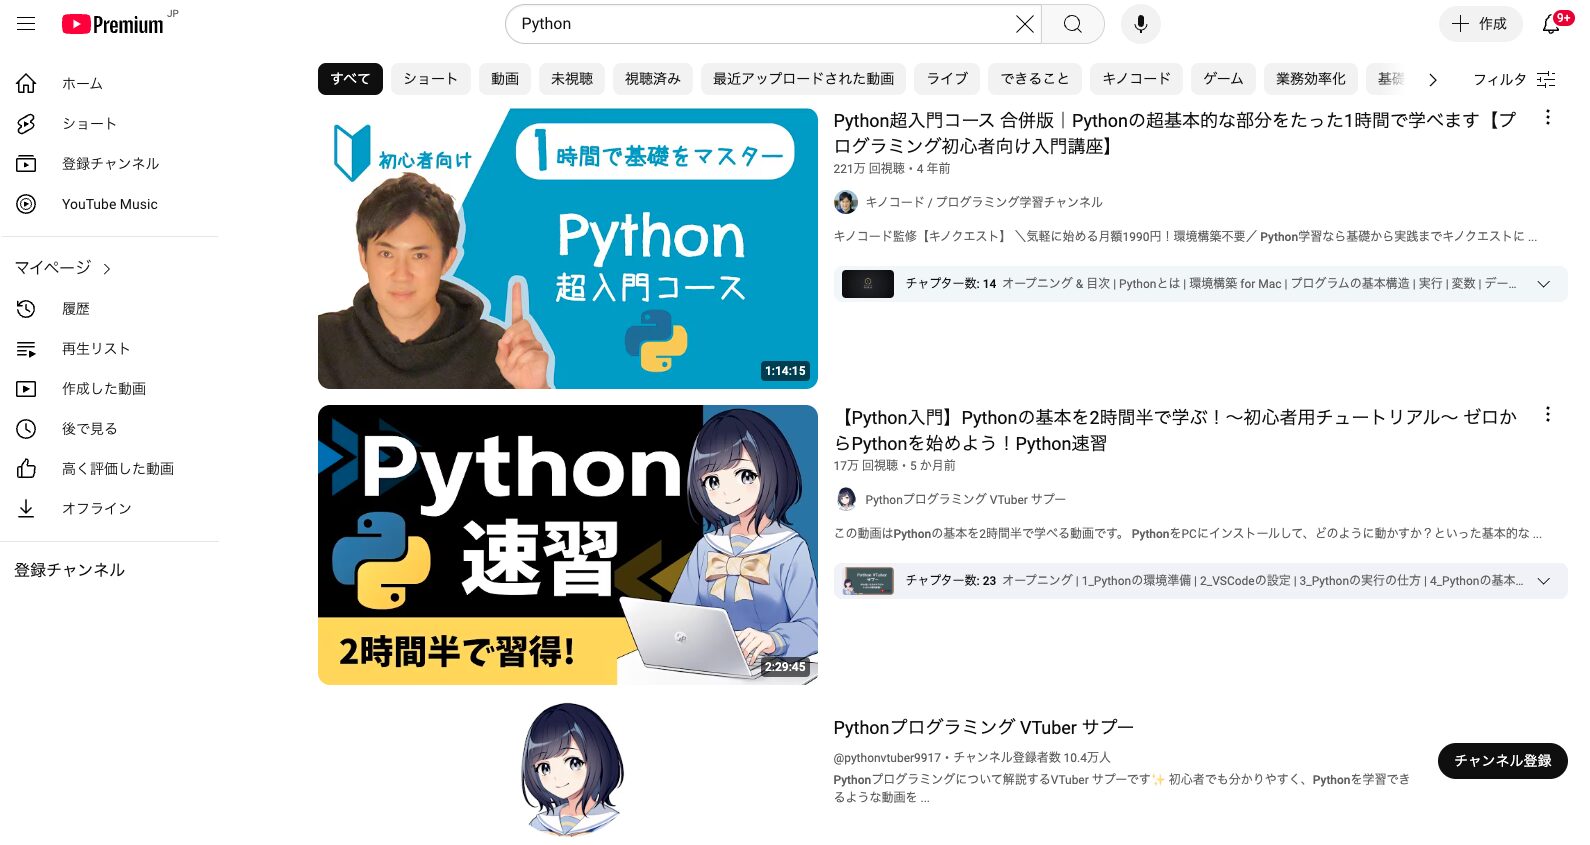Click the 1:14:15 duration badge

click(785, 371)
